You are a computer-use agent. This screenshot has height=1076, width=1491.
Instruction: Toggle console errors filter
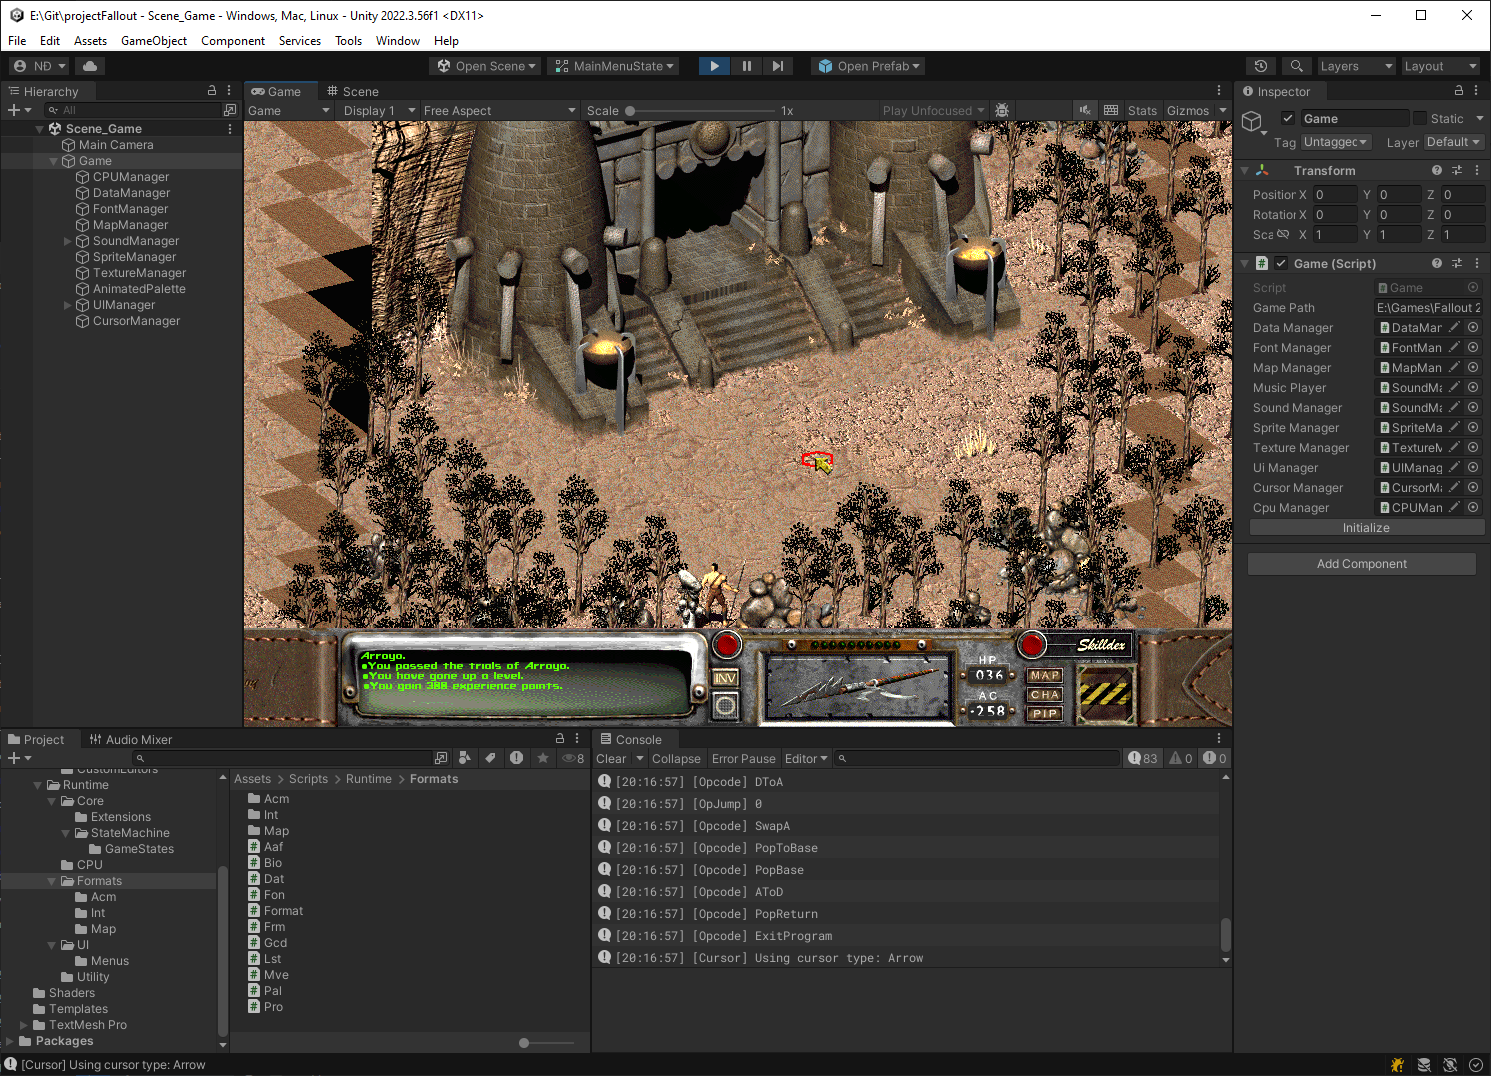[1214, 758]
